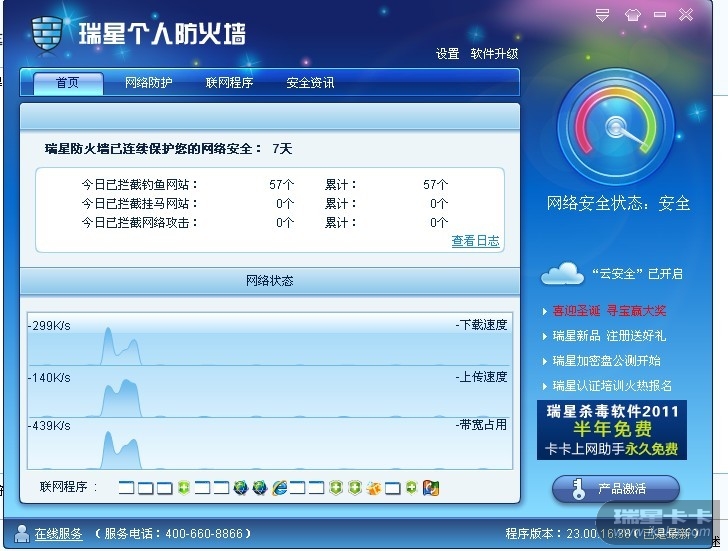This screenshot has width=728, height=551.
Task: Click the 产品激活 button
Action: 616,489
